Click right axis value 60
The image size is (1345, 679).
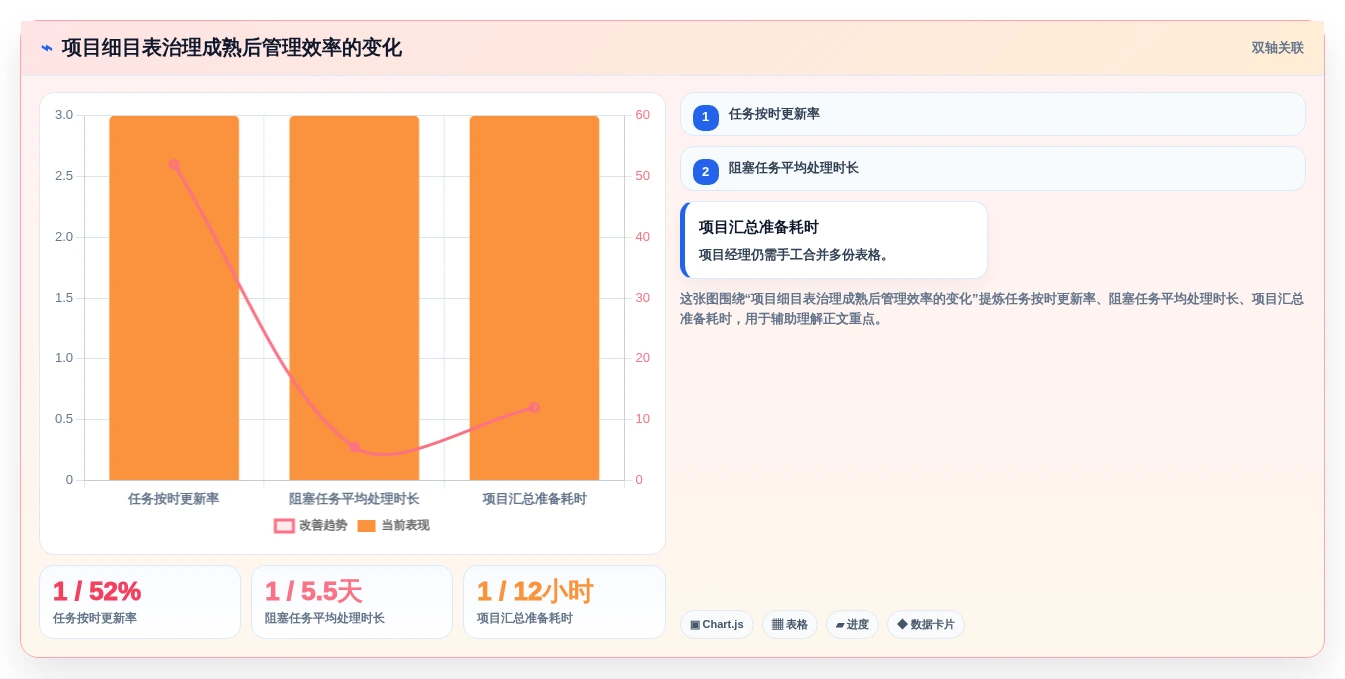click(642, 115)
